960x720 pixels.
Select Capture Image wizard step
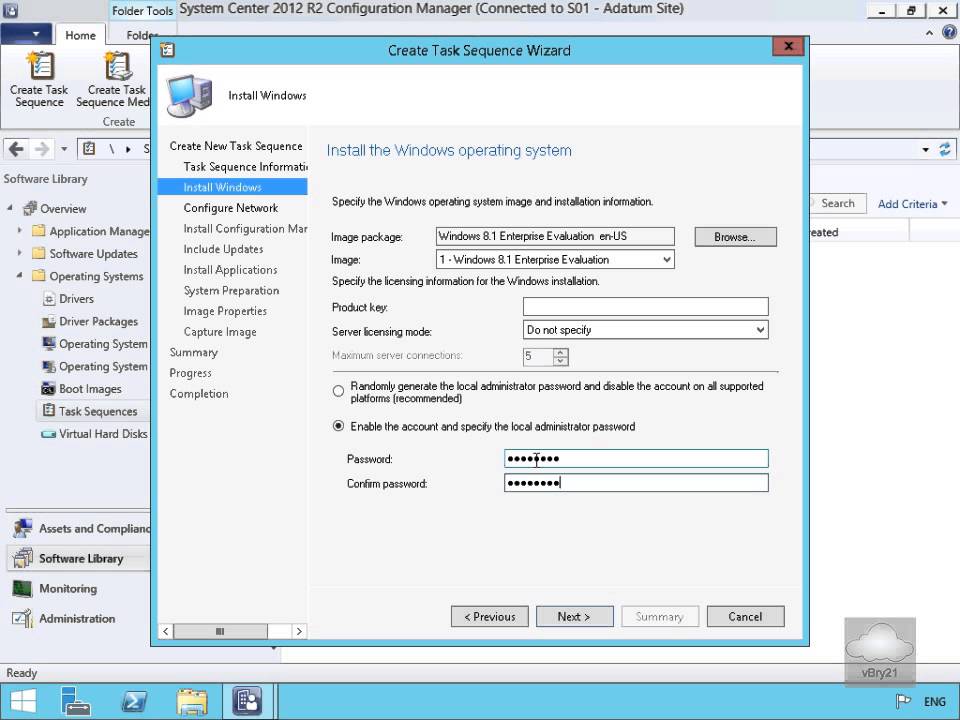[x=220, y=332]
